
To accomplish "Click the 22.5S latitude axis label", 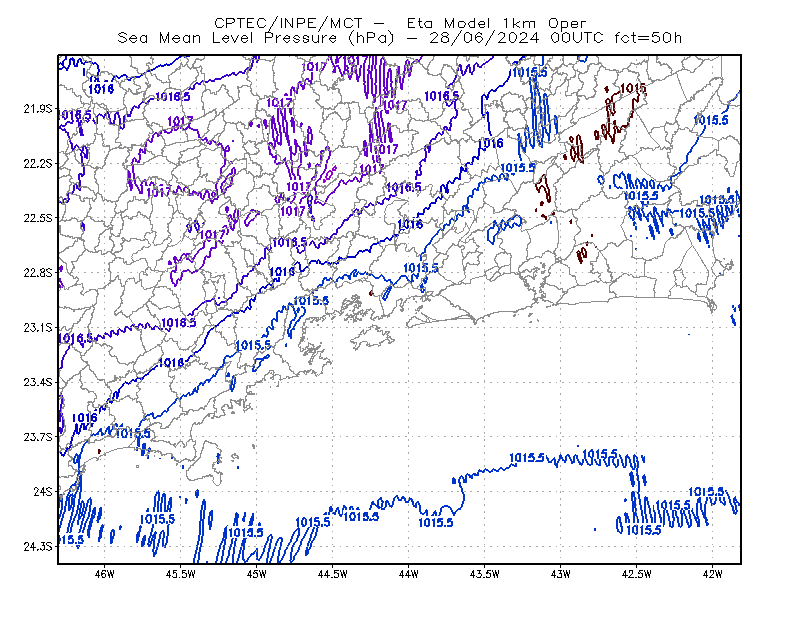I will coord(38,218).
